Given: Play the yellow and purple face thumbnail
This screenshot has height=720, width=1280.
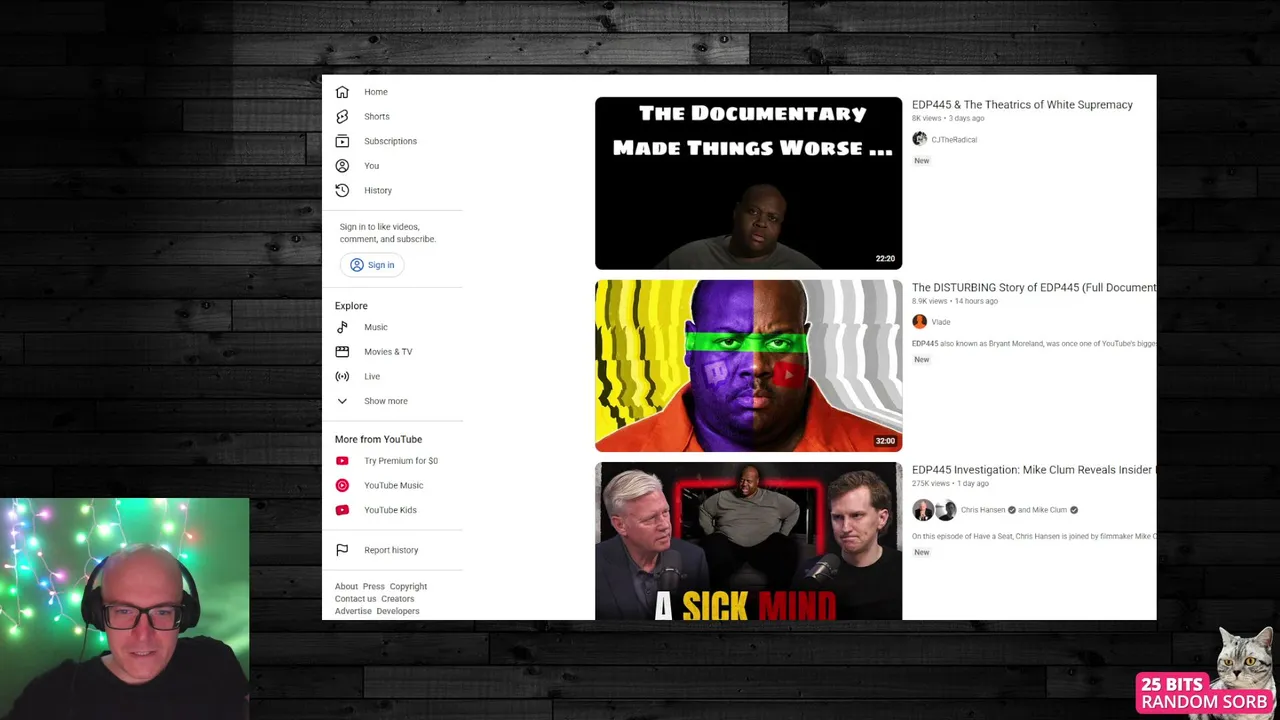Looking at the screenshot, I should coord(748,366).
